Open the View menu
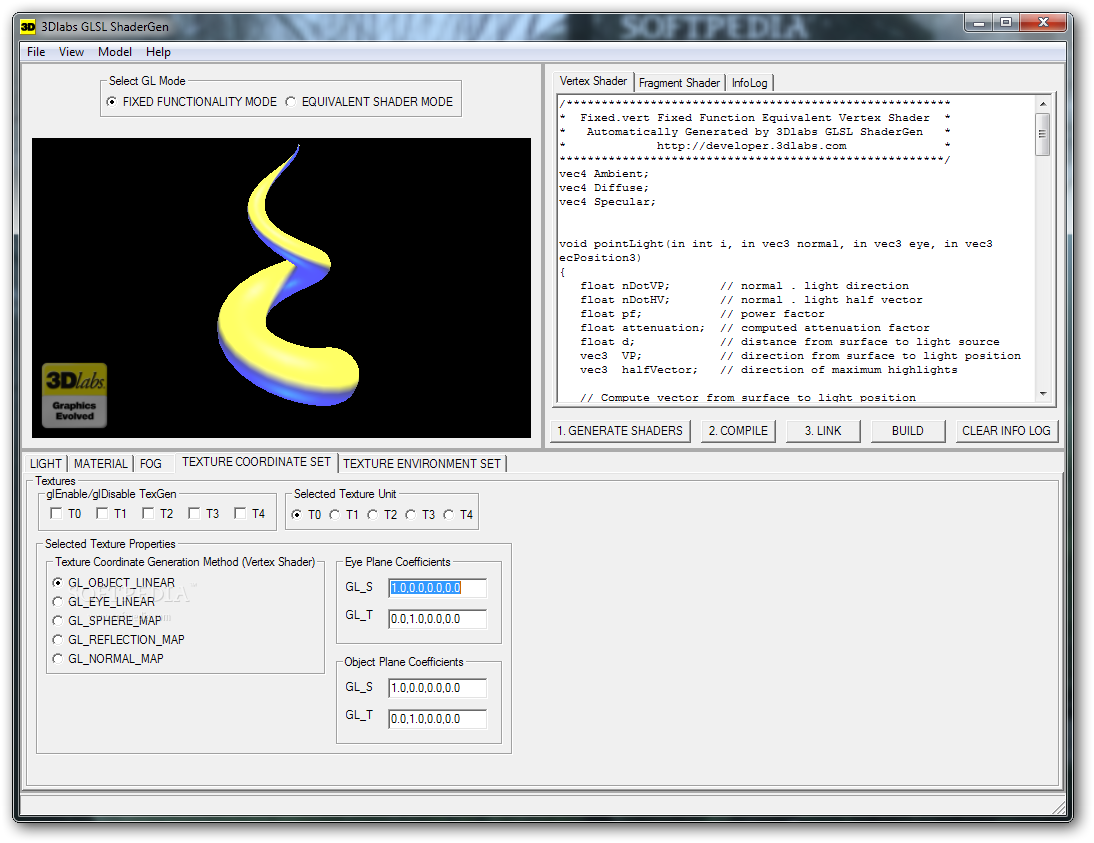 point(71,52)
